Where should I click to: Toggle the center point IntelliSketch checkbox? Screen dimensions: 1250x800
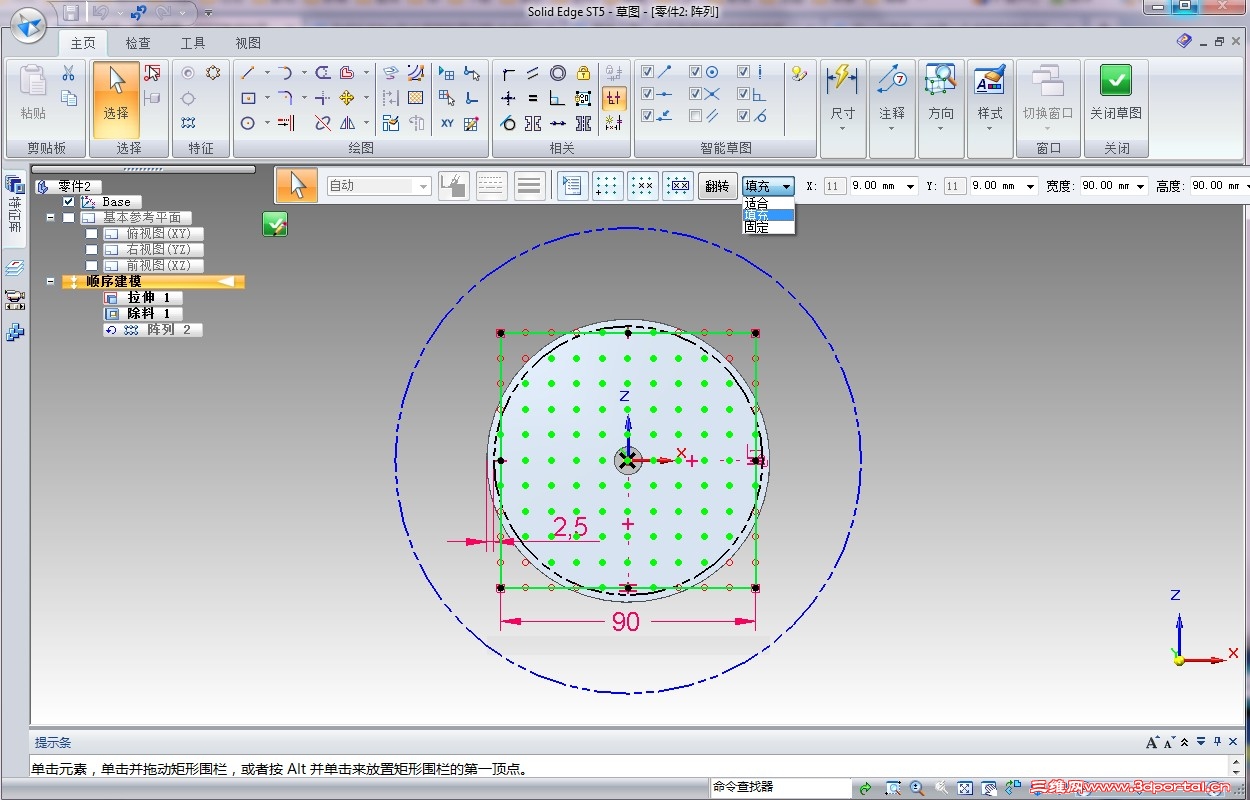pyautogui.click(x=696, y=72)
